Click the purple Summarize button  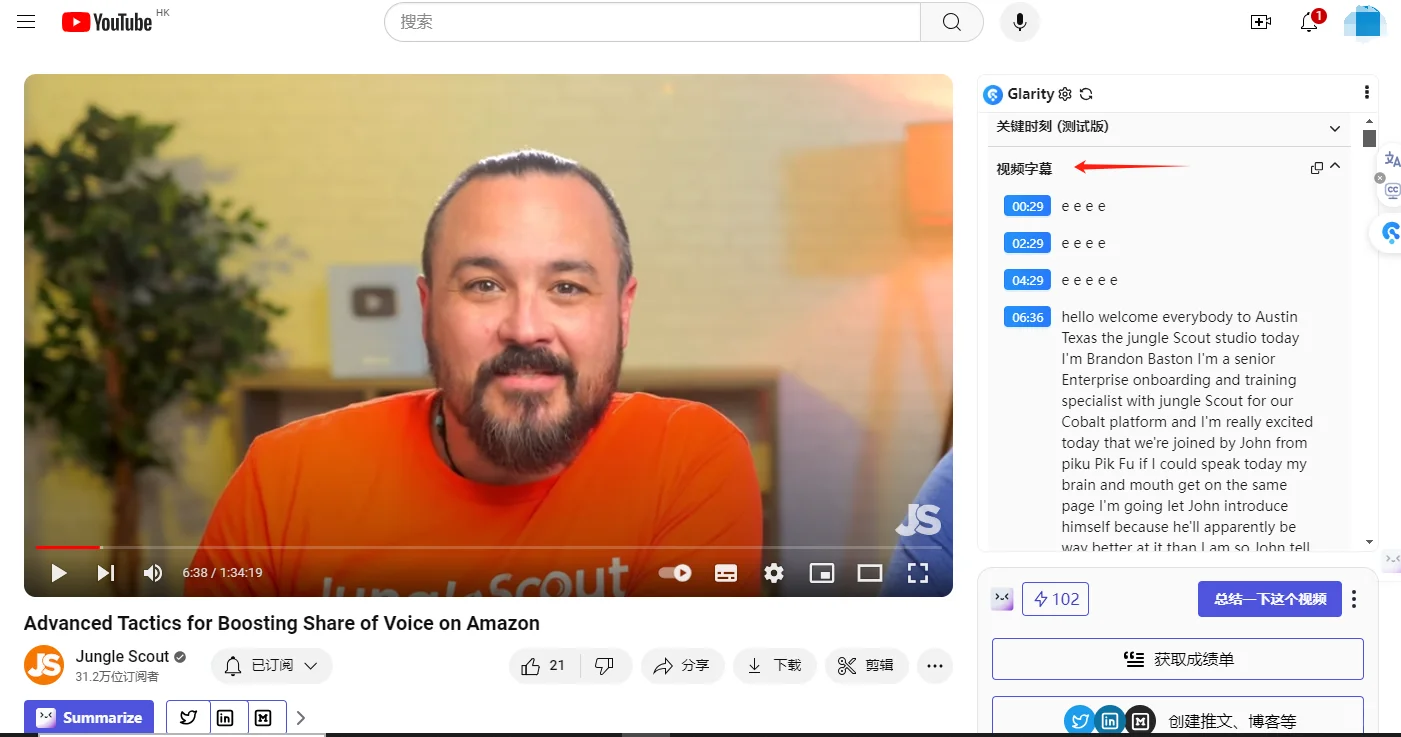89,718
